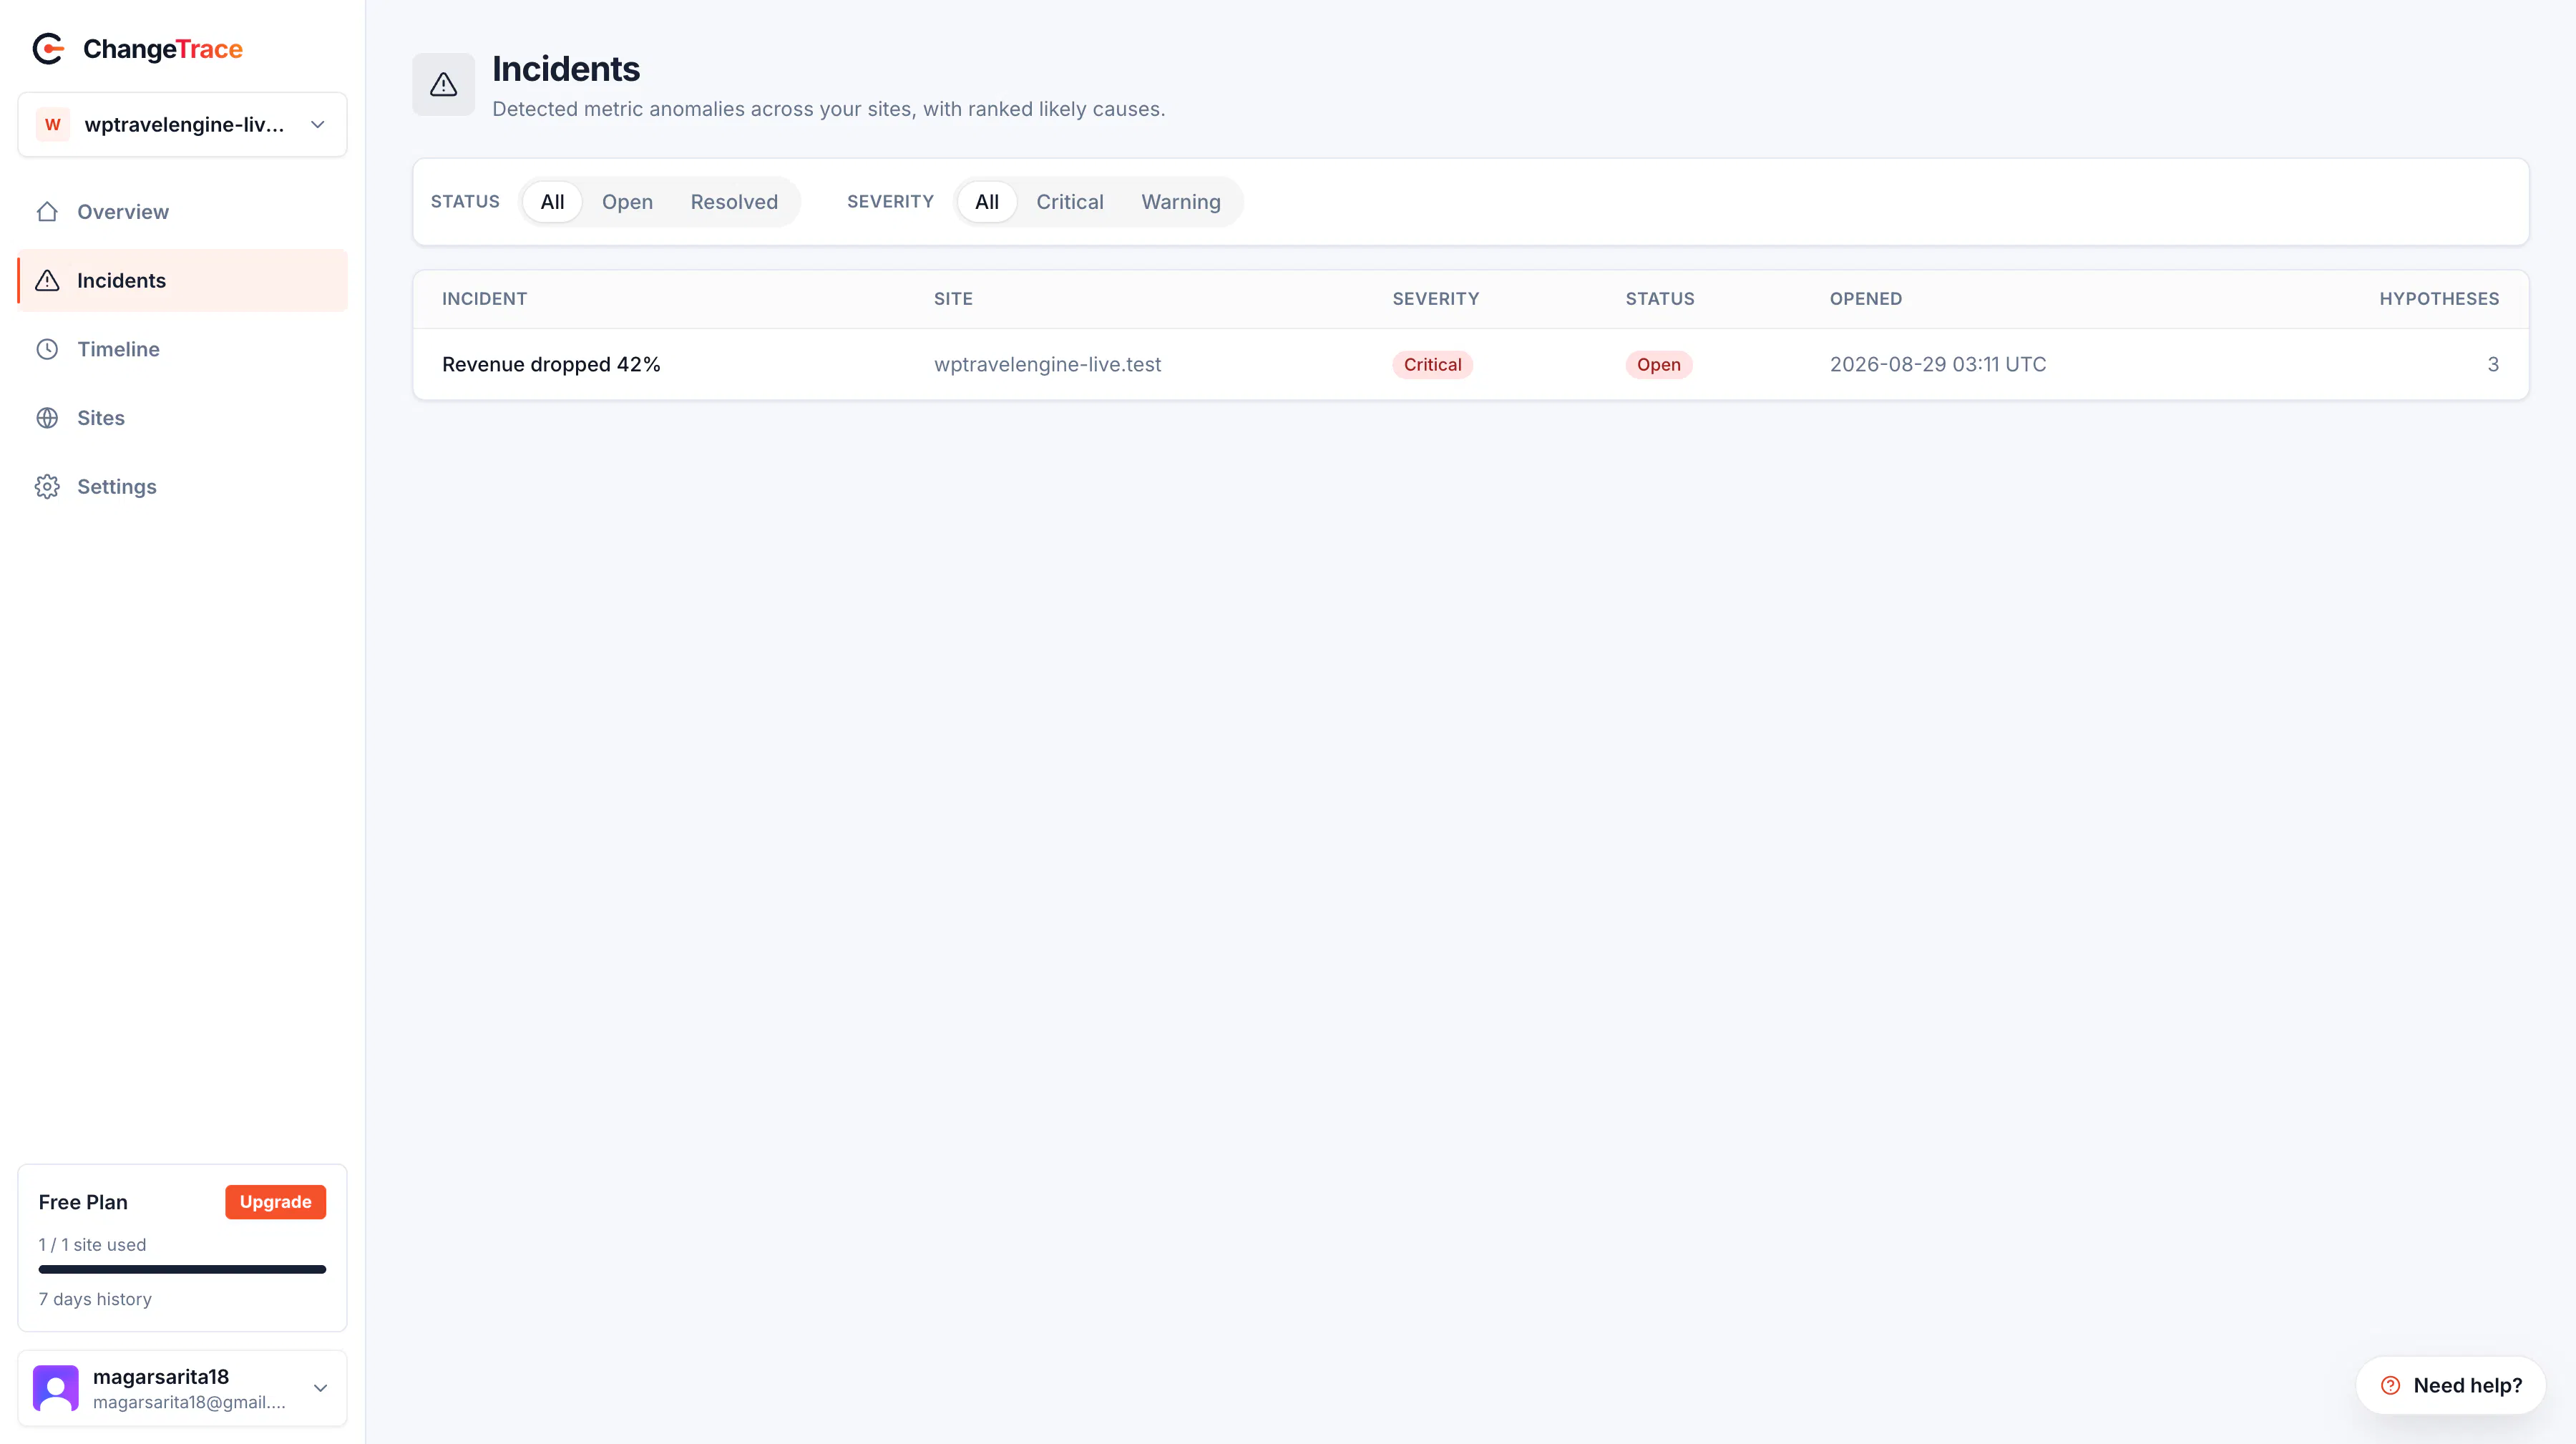The height and width of the screenshot is (1444, 2576).
Task: Click the hypotheses count 3
Action: pyautogui.click(x=2493, y=365)
